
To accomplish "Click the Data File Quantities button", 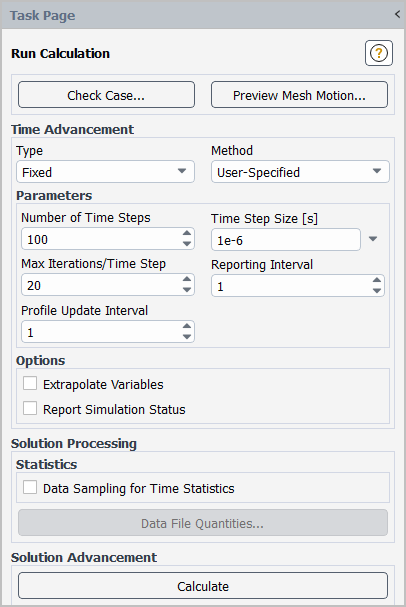I will tap(203, 523).
